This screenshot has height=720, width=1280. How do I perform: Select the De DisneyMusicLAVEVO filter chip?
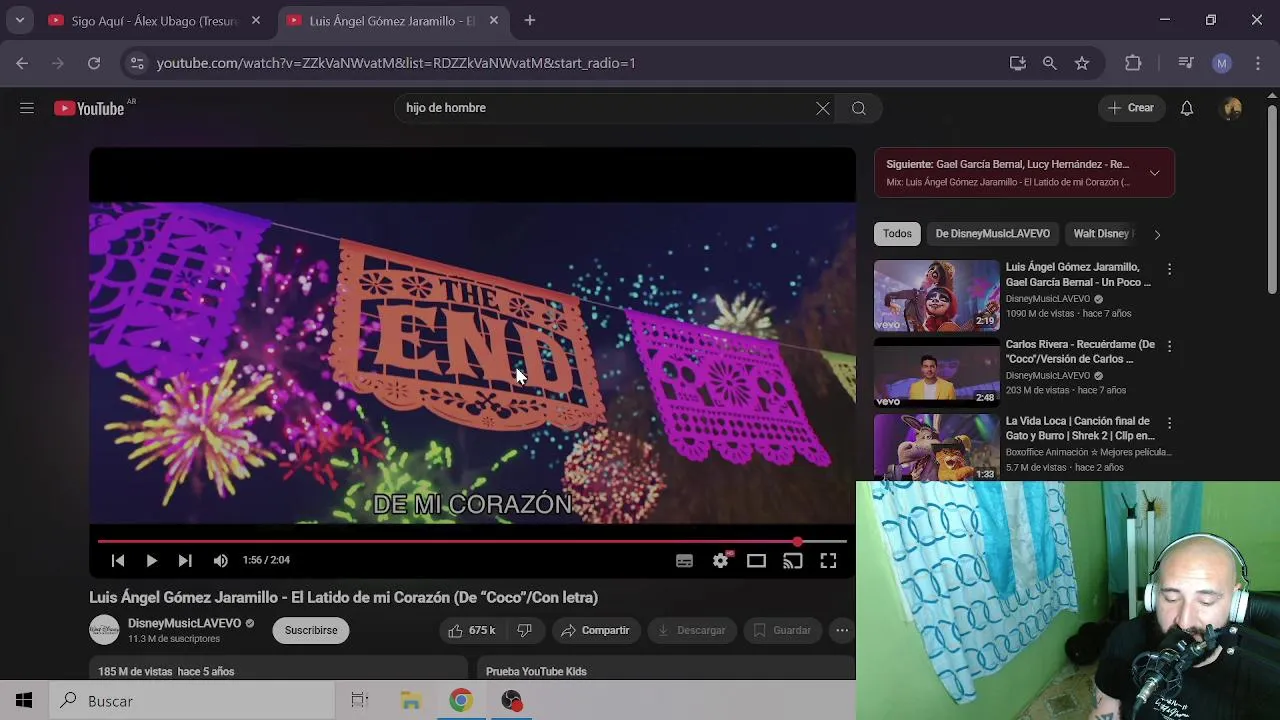993,234
